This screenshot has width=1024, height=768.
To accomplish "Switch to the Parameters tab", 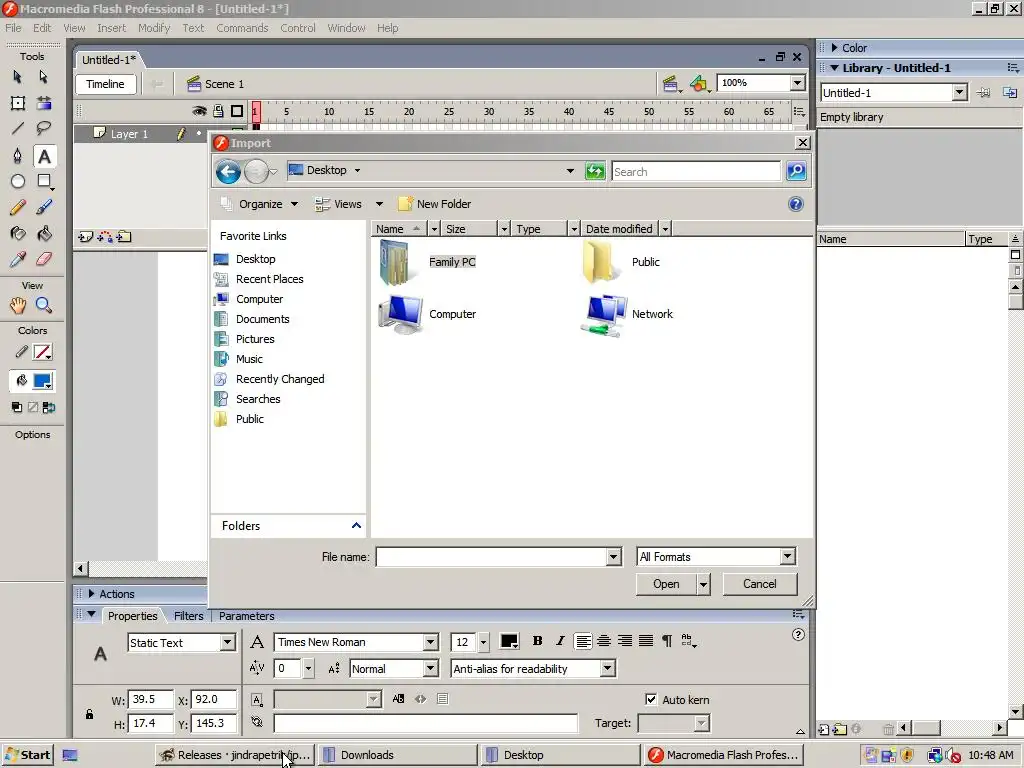I will (246, 616).
